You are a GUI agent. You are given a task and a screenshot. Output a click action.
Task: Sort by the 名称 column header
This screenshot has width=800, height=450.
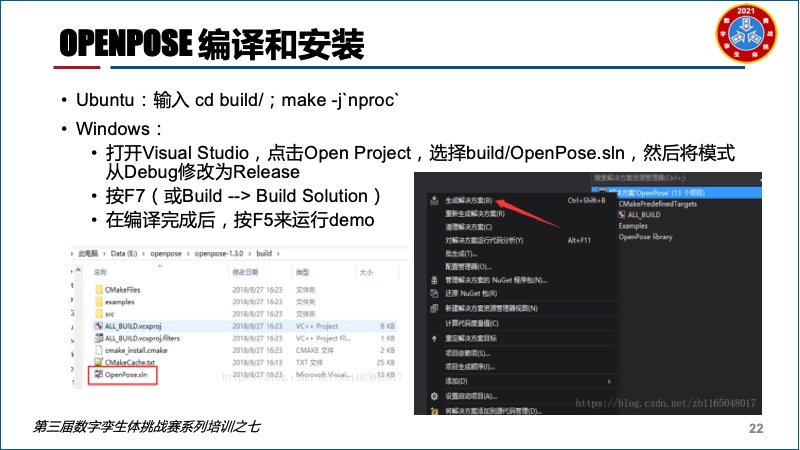101,272
